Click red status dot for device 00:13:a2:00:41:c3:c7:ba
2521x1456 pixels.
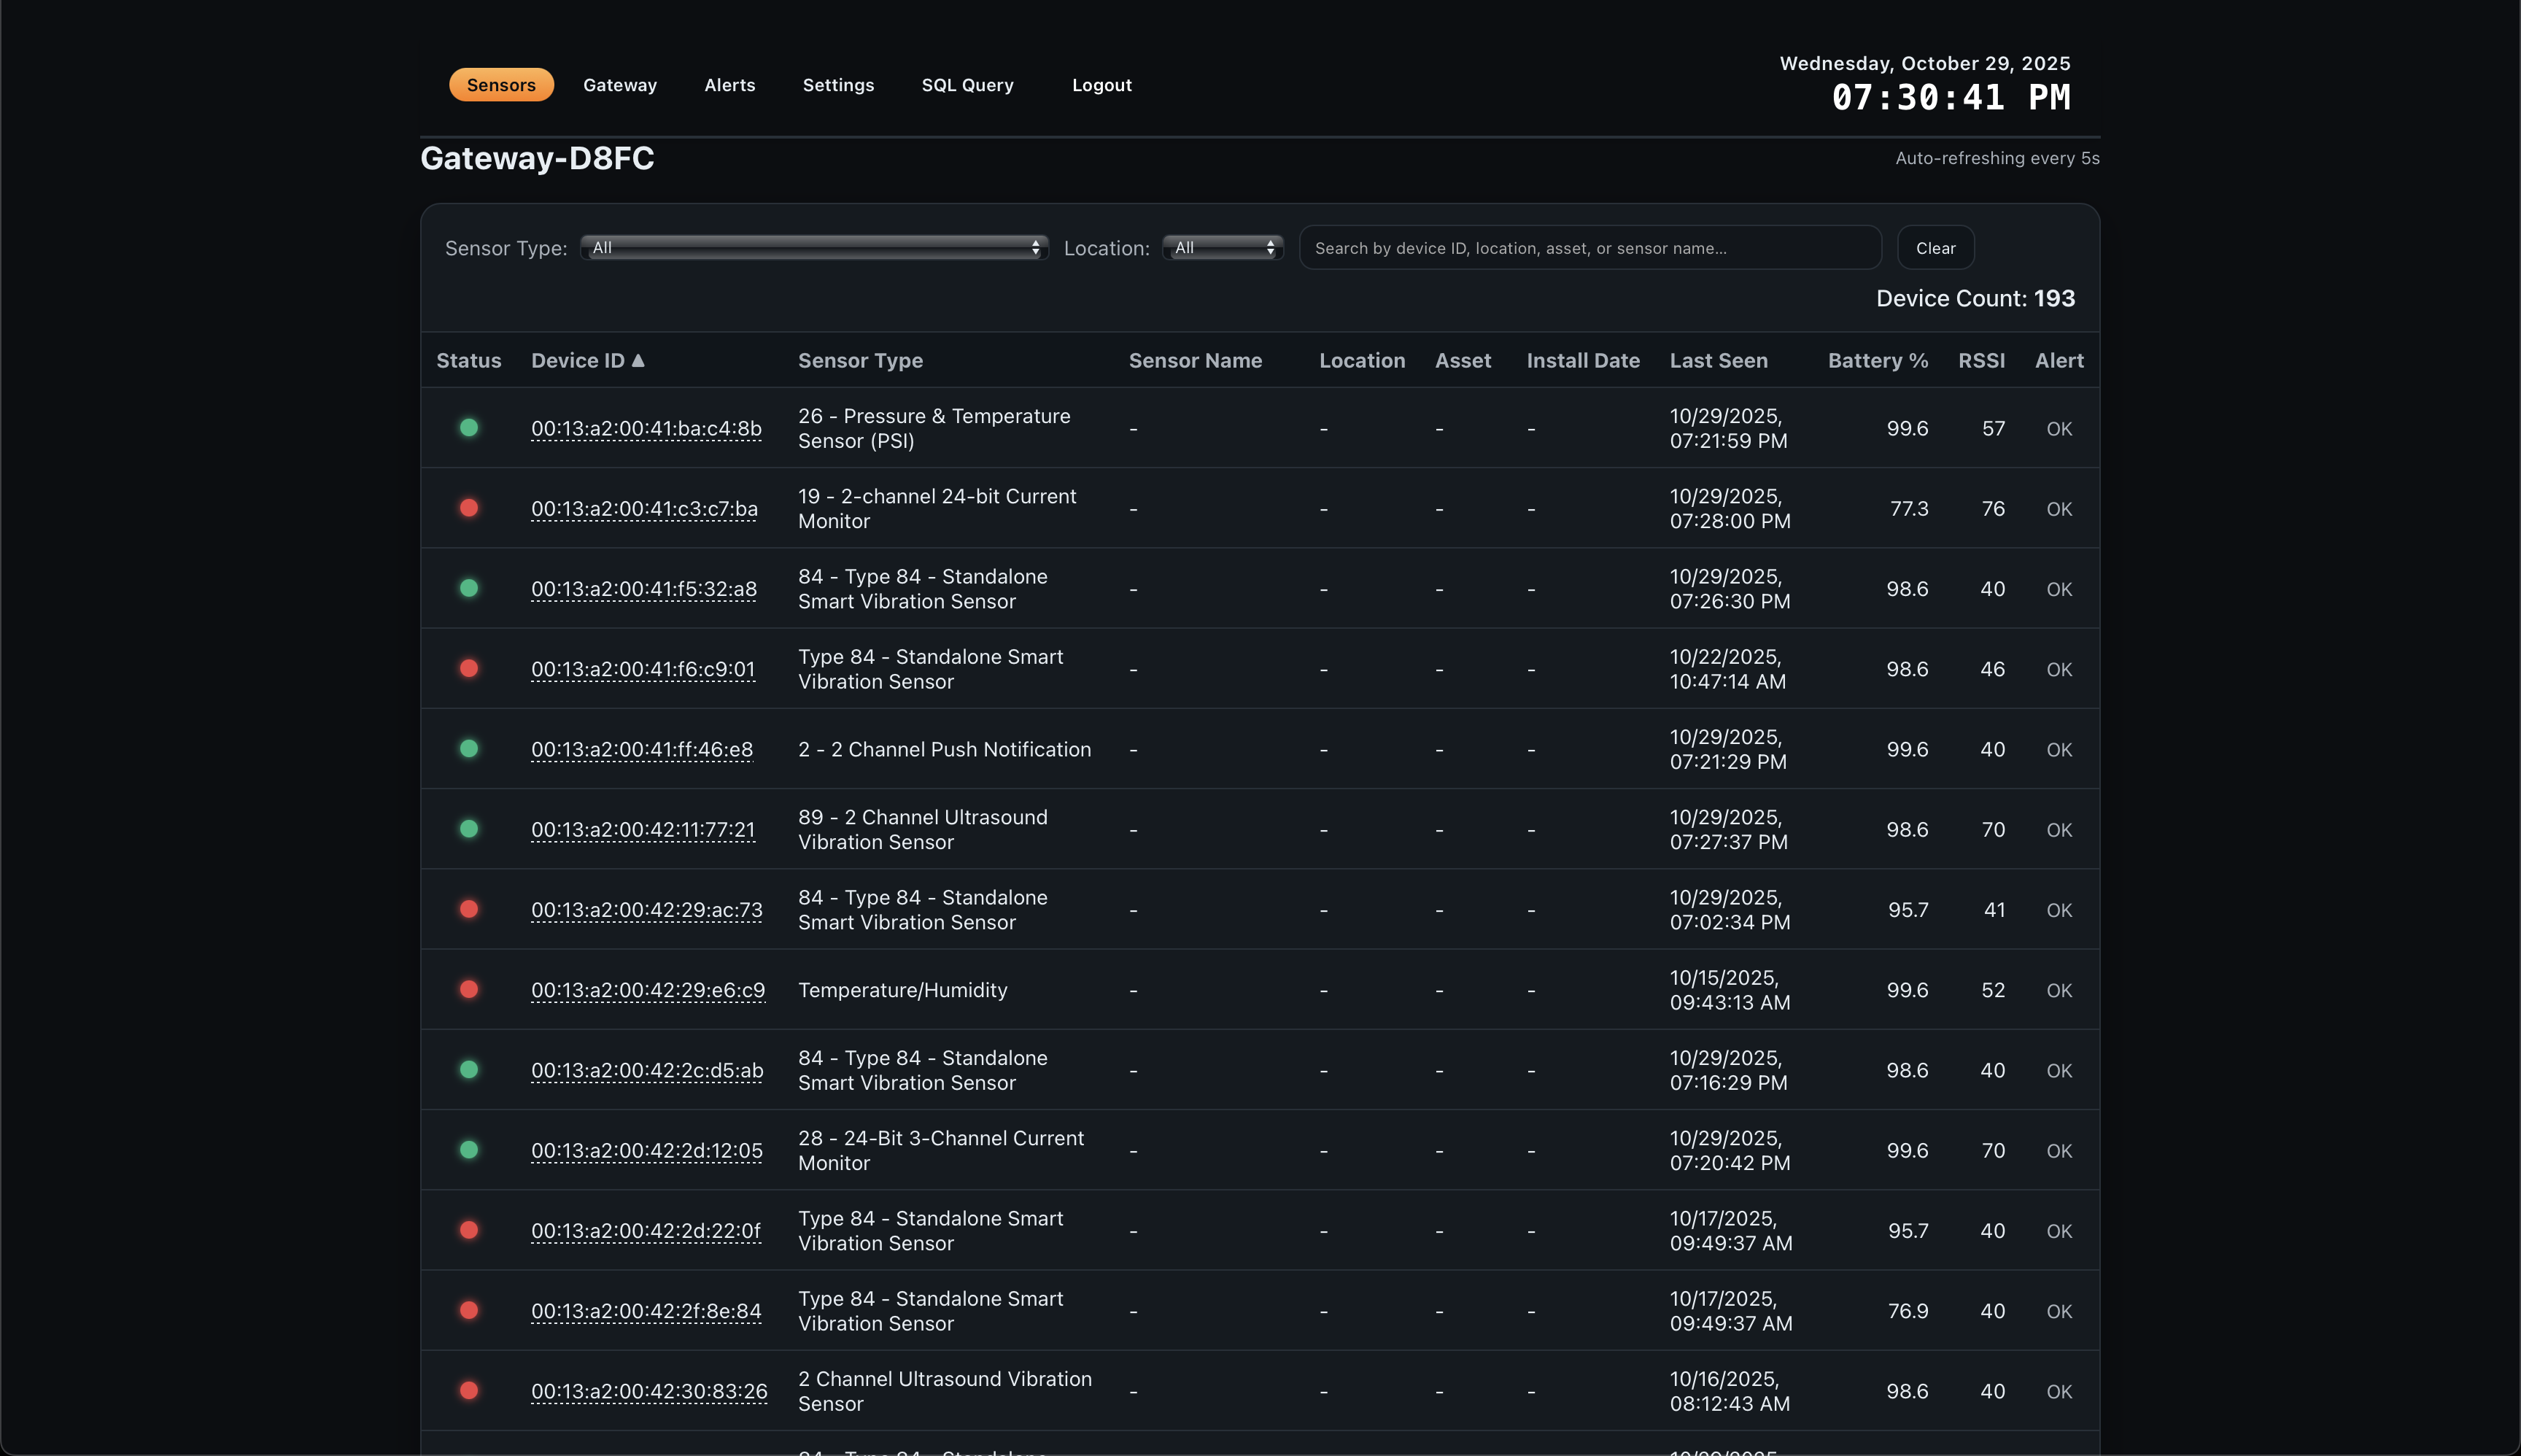coord(468,508)
